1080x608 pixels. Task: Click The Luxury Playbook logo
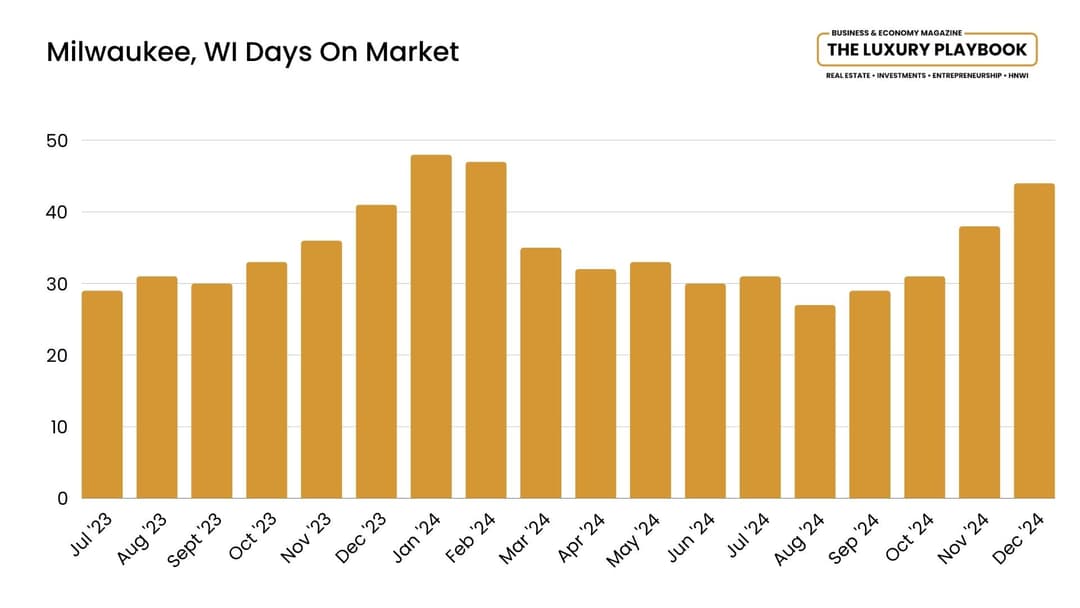pos(926,54)
